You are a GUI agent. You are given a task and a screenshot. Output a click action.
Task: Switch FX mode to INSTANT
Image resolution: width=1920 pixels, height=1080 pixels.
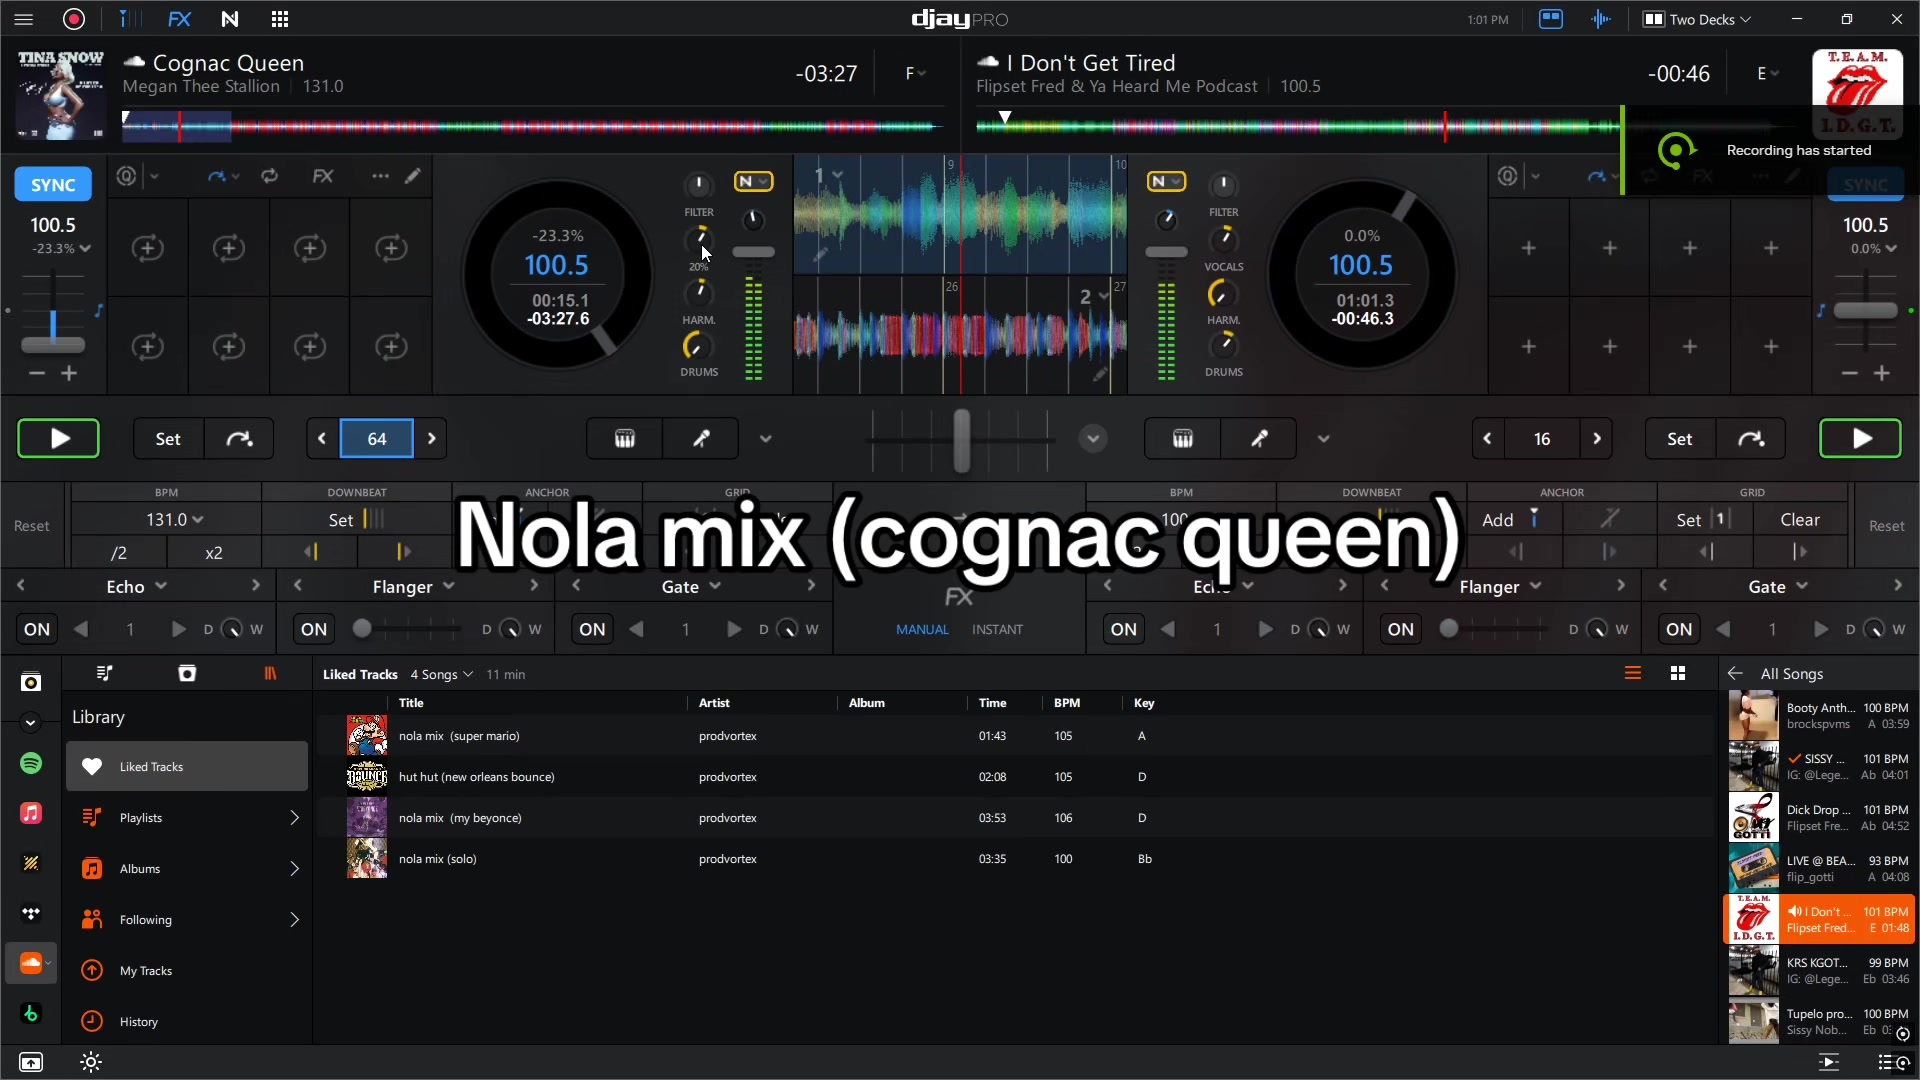coord(997,629)
